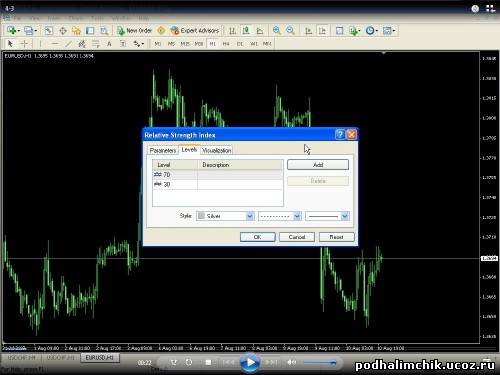500x375 pixels.
Task: Expand the line width dropdown
Action: click(327, 216)
